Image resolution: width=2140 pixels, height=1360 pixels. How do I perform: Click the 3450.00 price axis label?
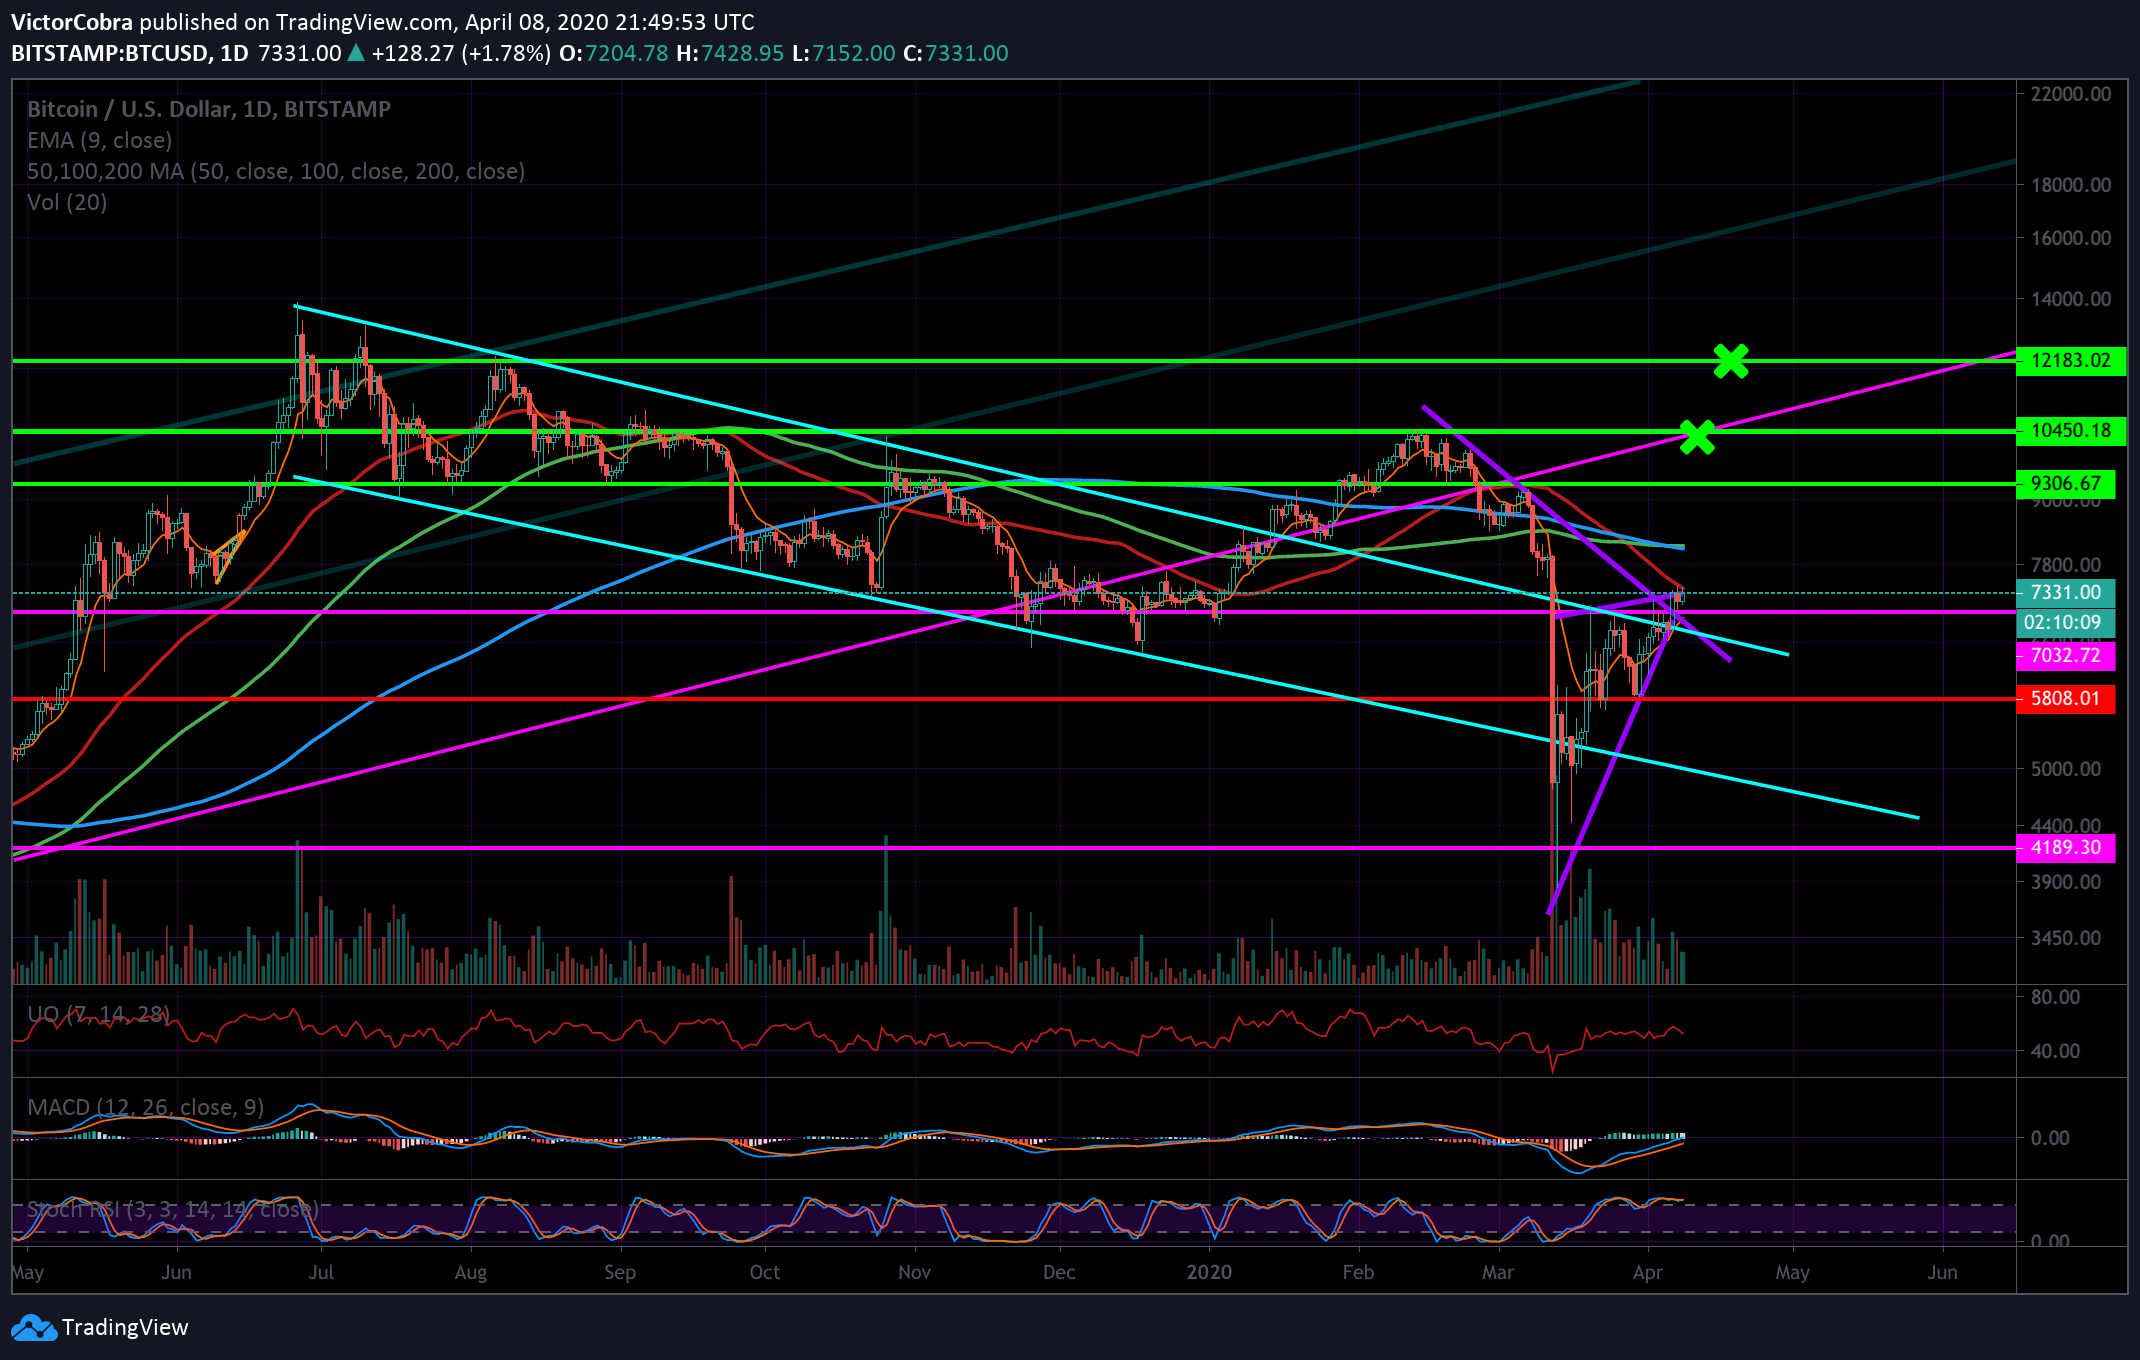pos(2066,938)
